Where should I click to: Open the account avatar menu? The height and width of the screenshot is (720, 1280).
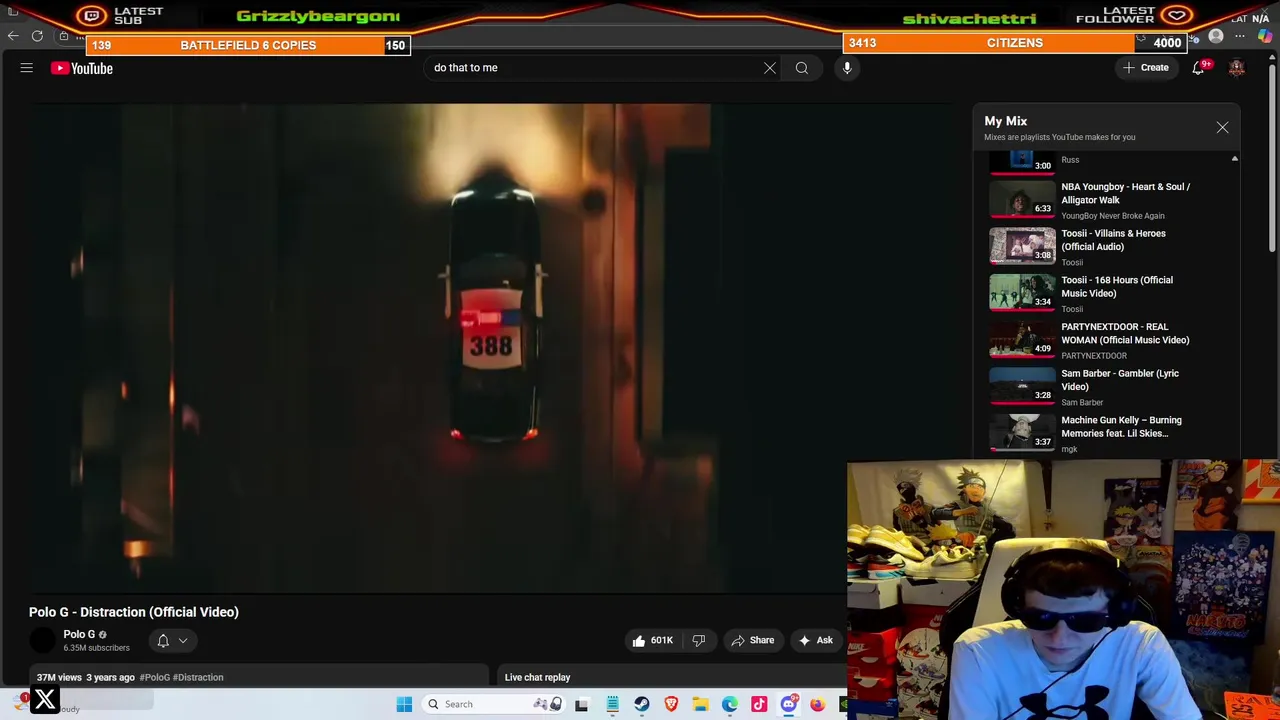pyautogui.click(x=1237, y=68)
